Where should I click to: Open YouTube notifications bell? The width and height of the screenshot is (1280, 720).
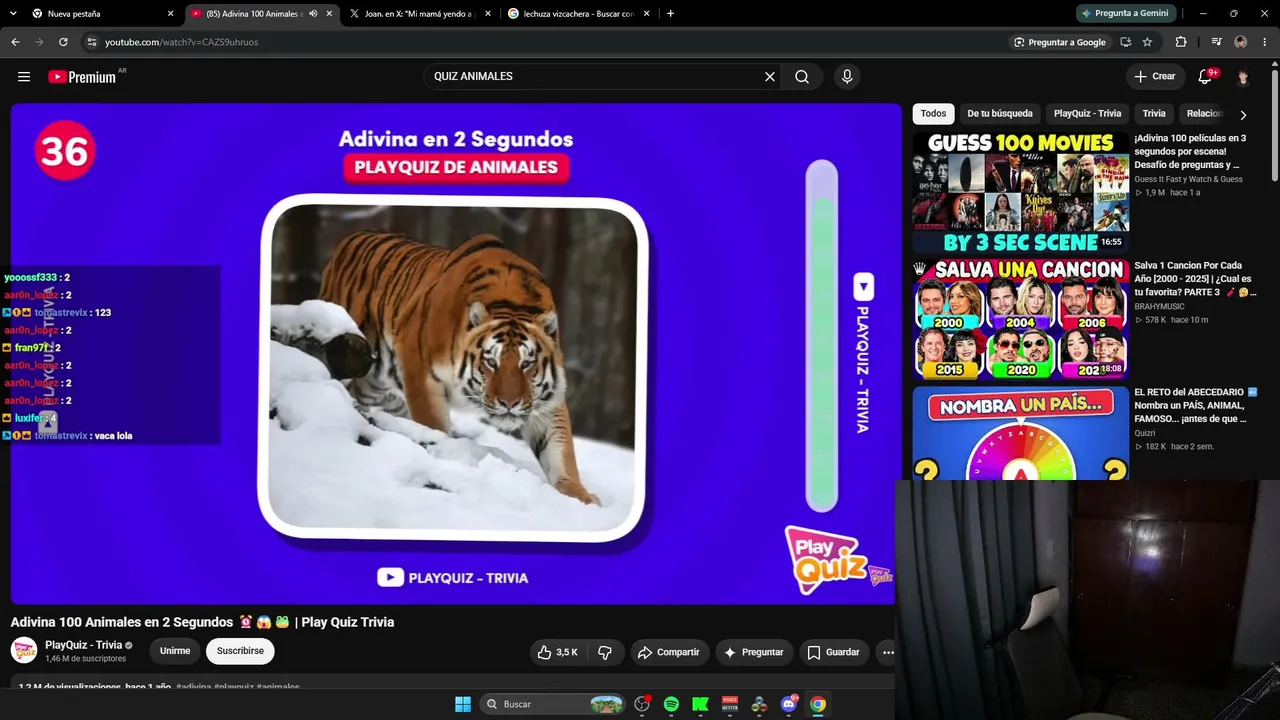coord(1206,77)
